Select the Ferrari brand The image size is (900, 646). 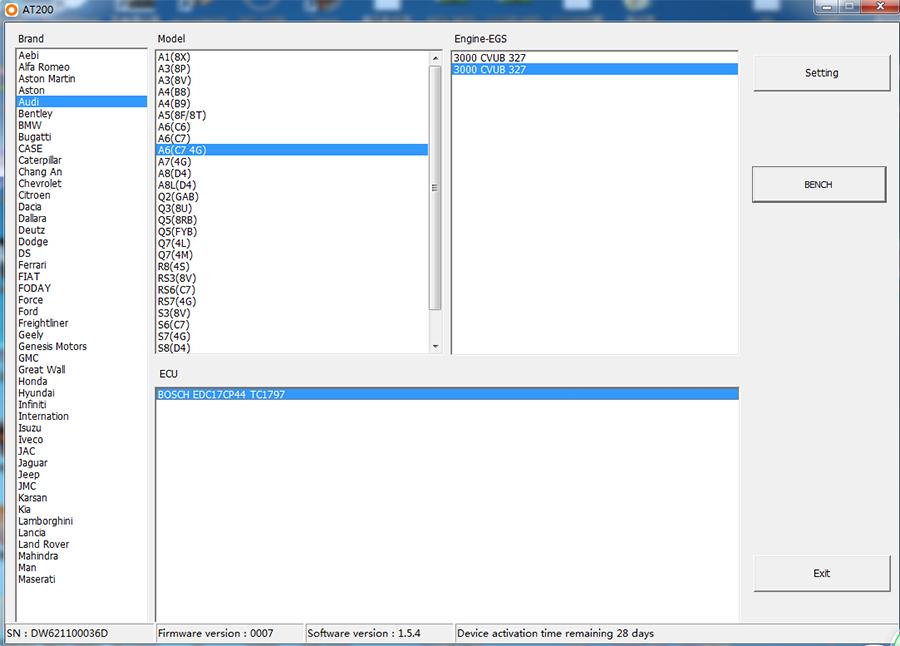coord(36,264)
